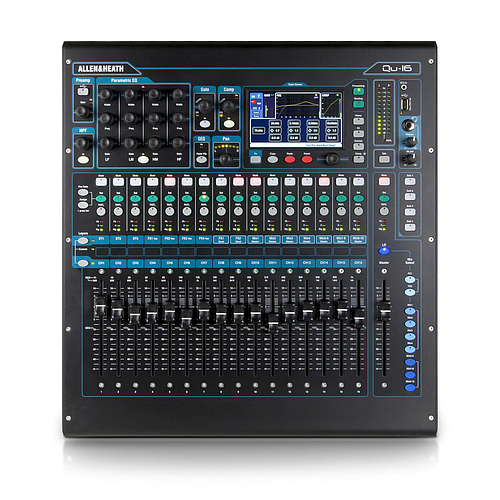Select channel CH12 with its Sel key

tap(290, 199)
